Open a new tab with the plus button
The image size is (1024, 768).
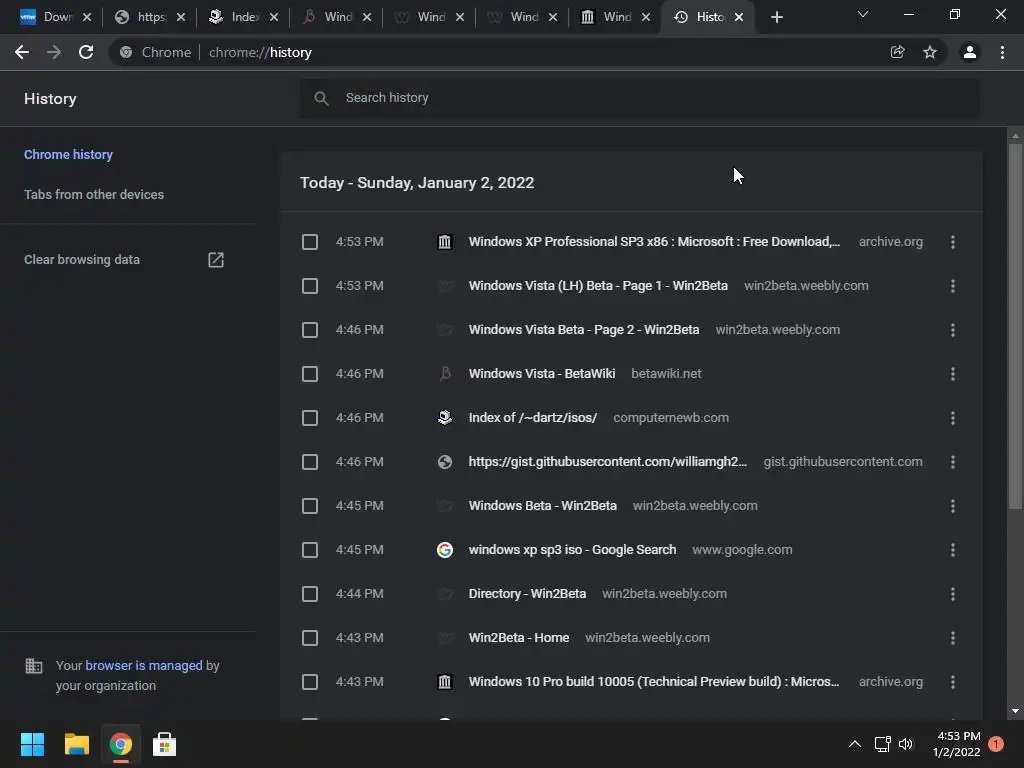tap(776, 17)
